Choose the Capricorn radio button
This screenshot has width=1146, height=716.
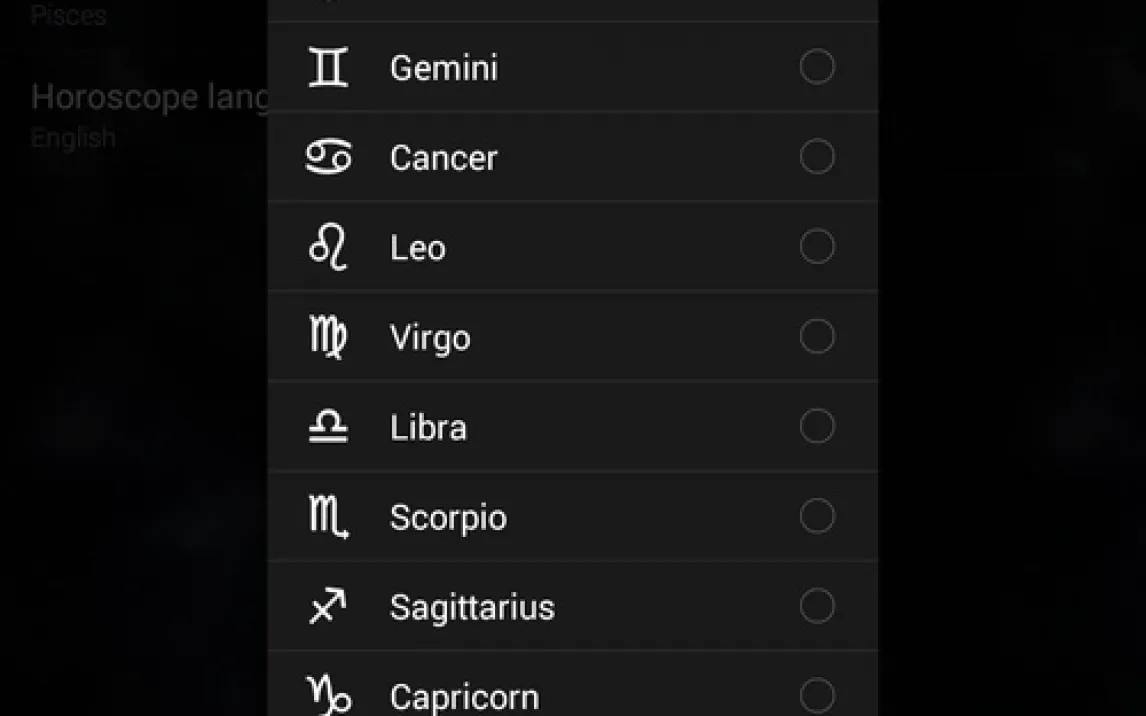point(817,695)
